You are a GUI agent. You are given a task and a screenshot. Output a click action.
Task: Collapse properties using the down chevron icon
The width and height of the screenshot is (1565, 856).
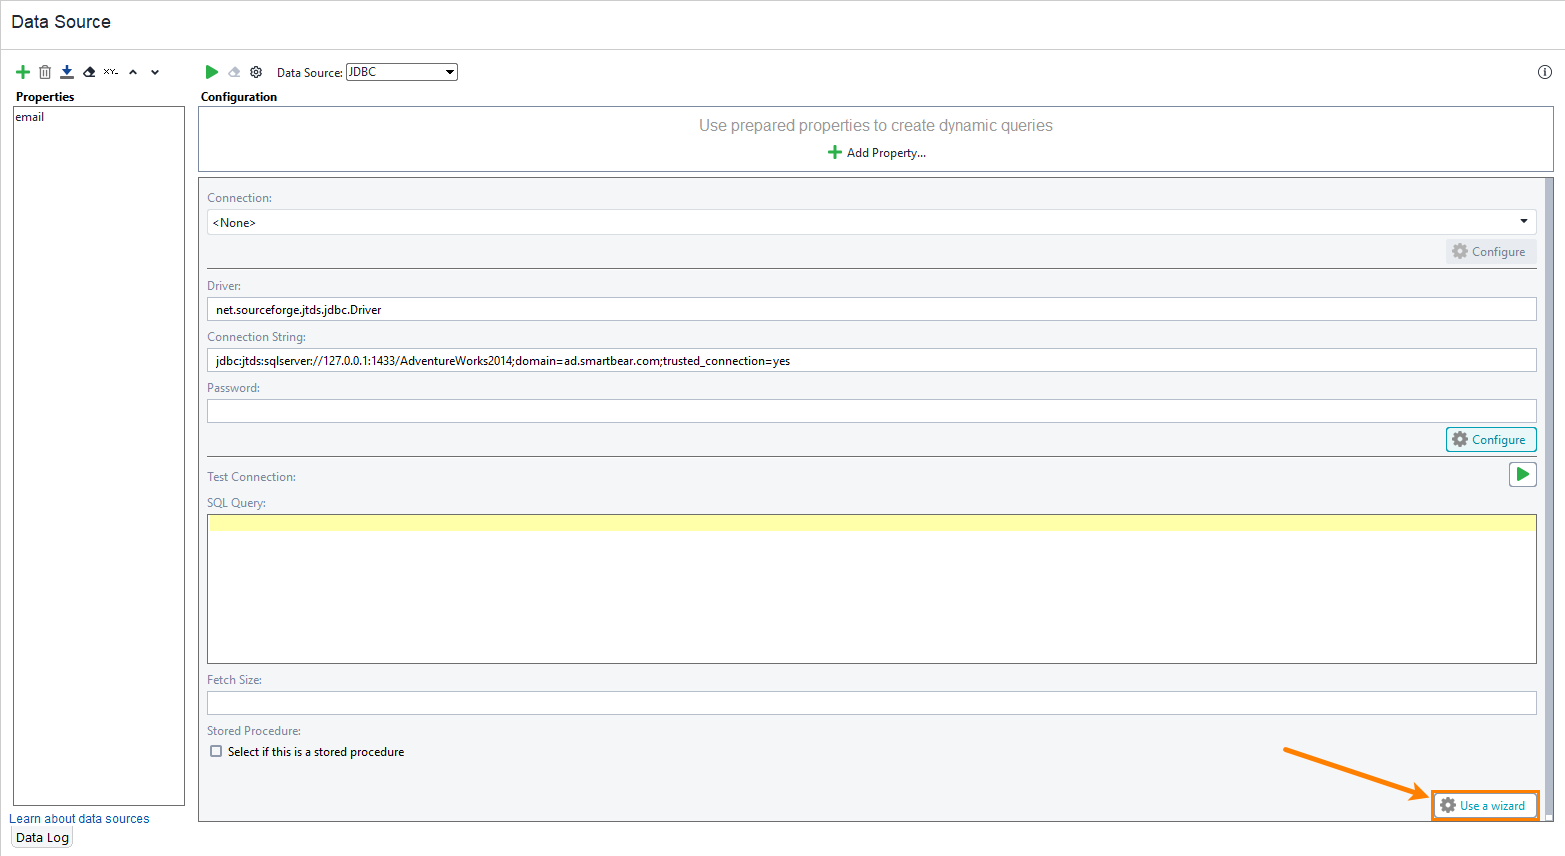coord(154,71)
